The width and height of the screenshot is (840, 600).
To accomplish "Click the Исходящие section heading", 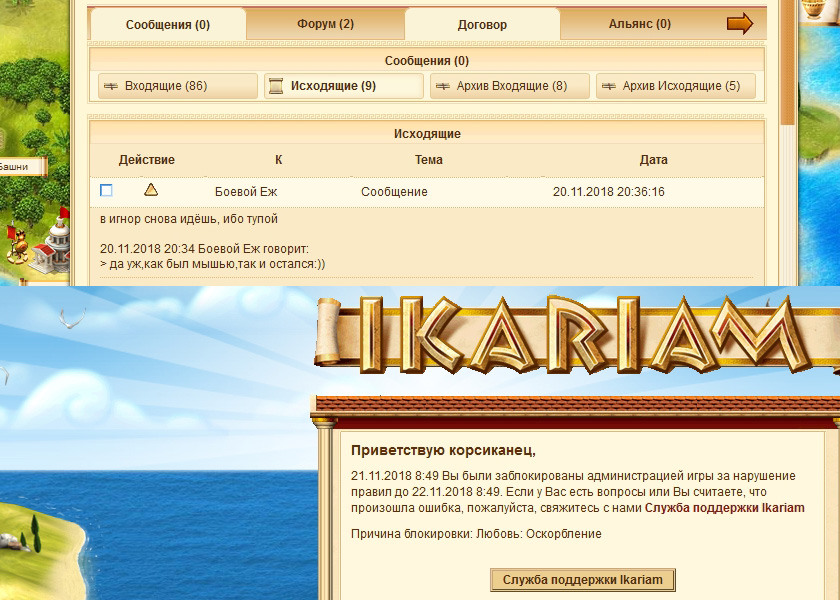I will click(x=428, y=133).
